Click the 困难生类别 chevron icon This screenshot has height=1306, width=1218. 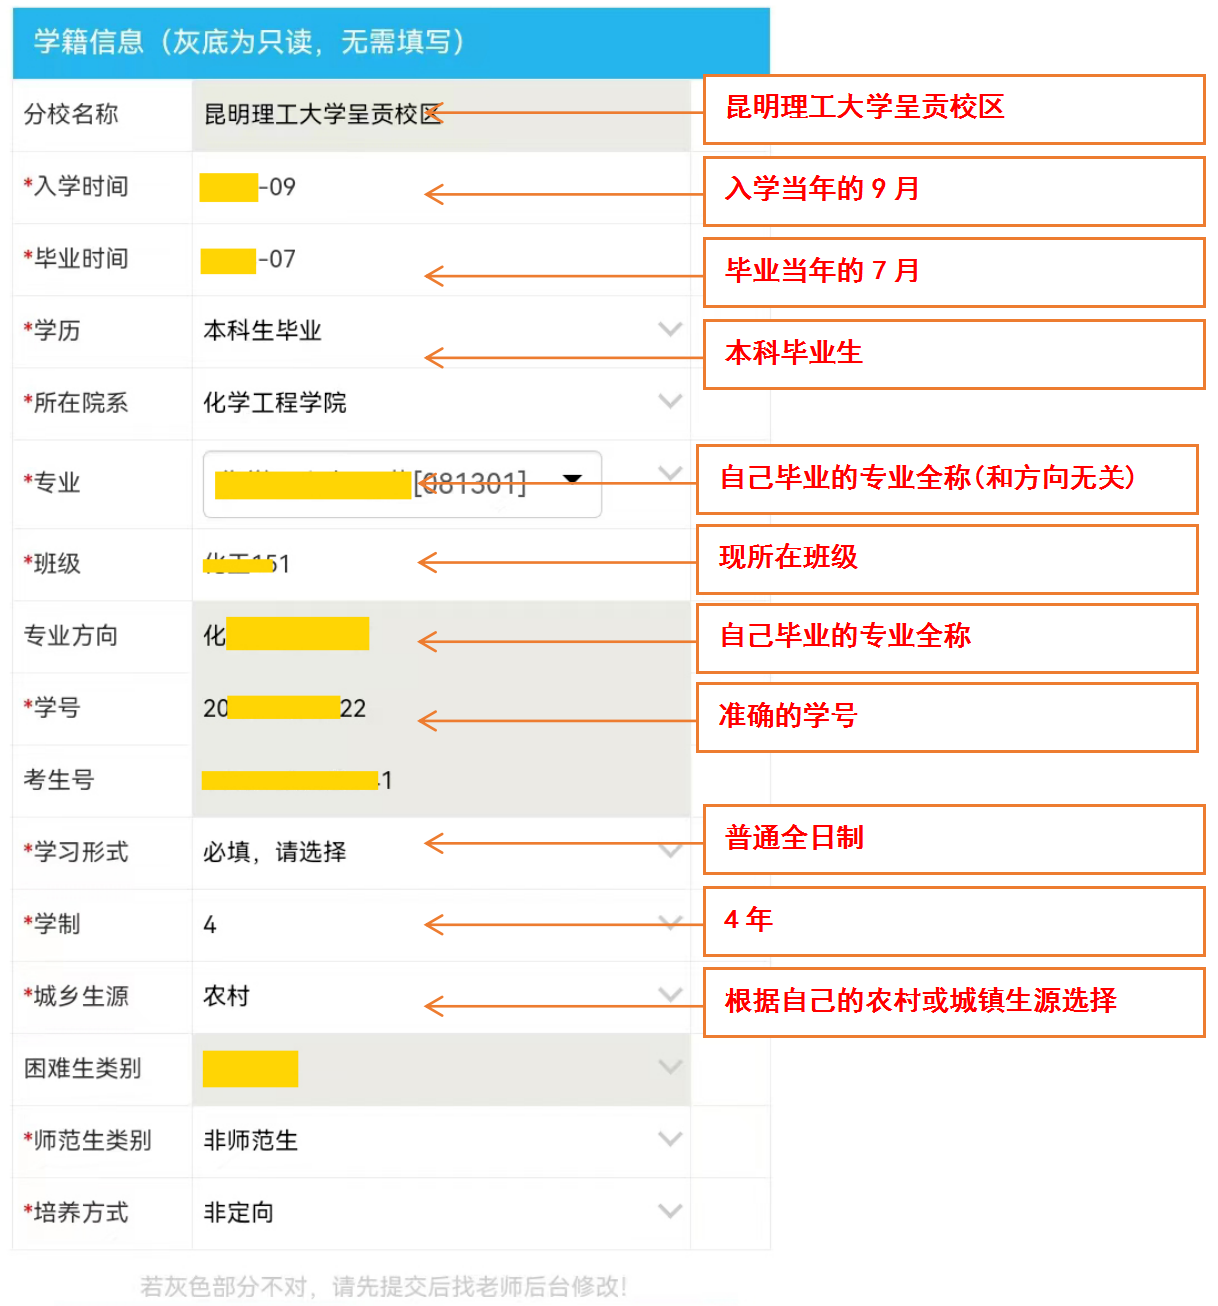pos(670,1067)
